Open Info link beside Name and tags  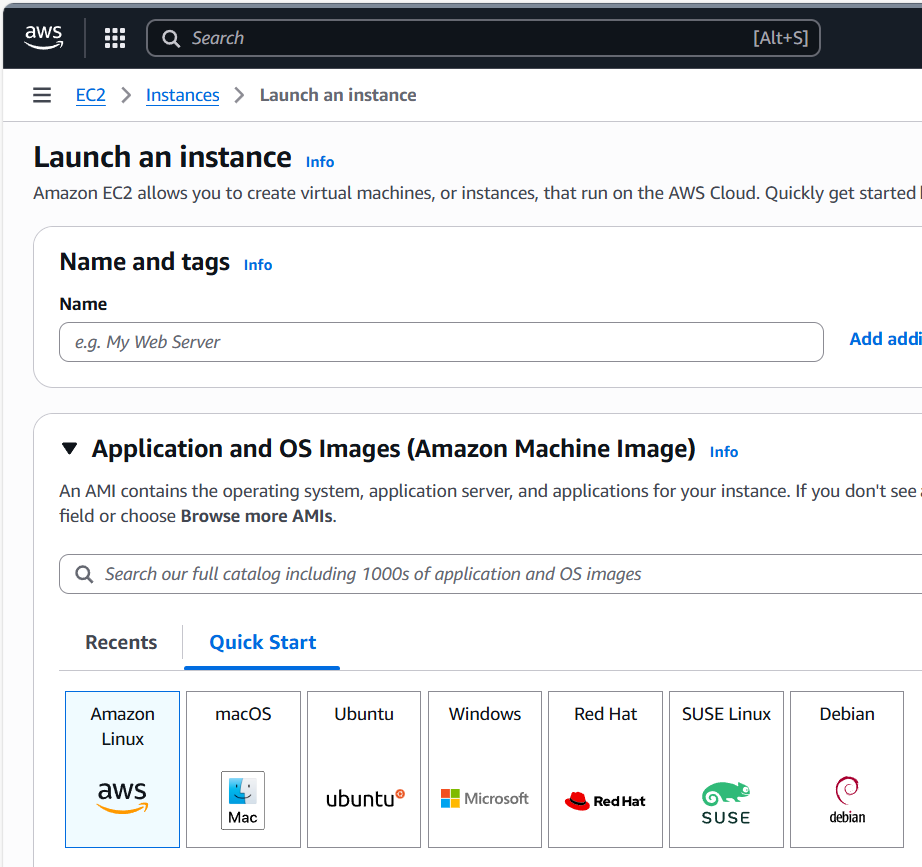(258, 265)
